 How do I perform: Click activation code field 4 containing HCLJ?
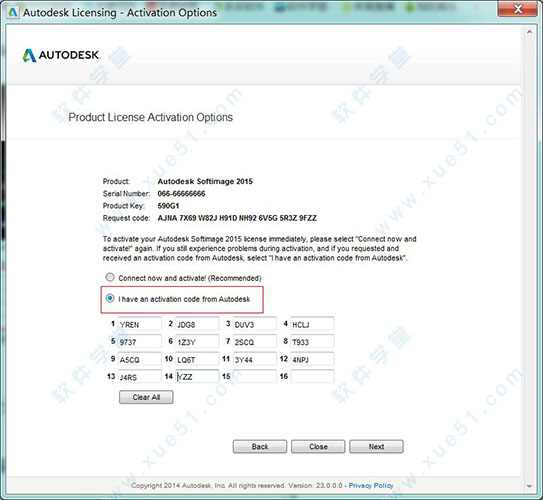pos(312,323)
